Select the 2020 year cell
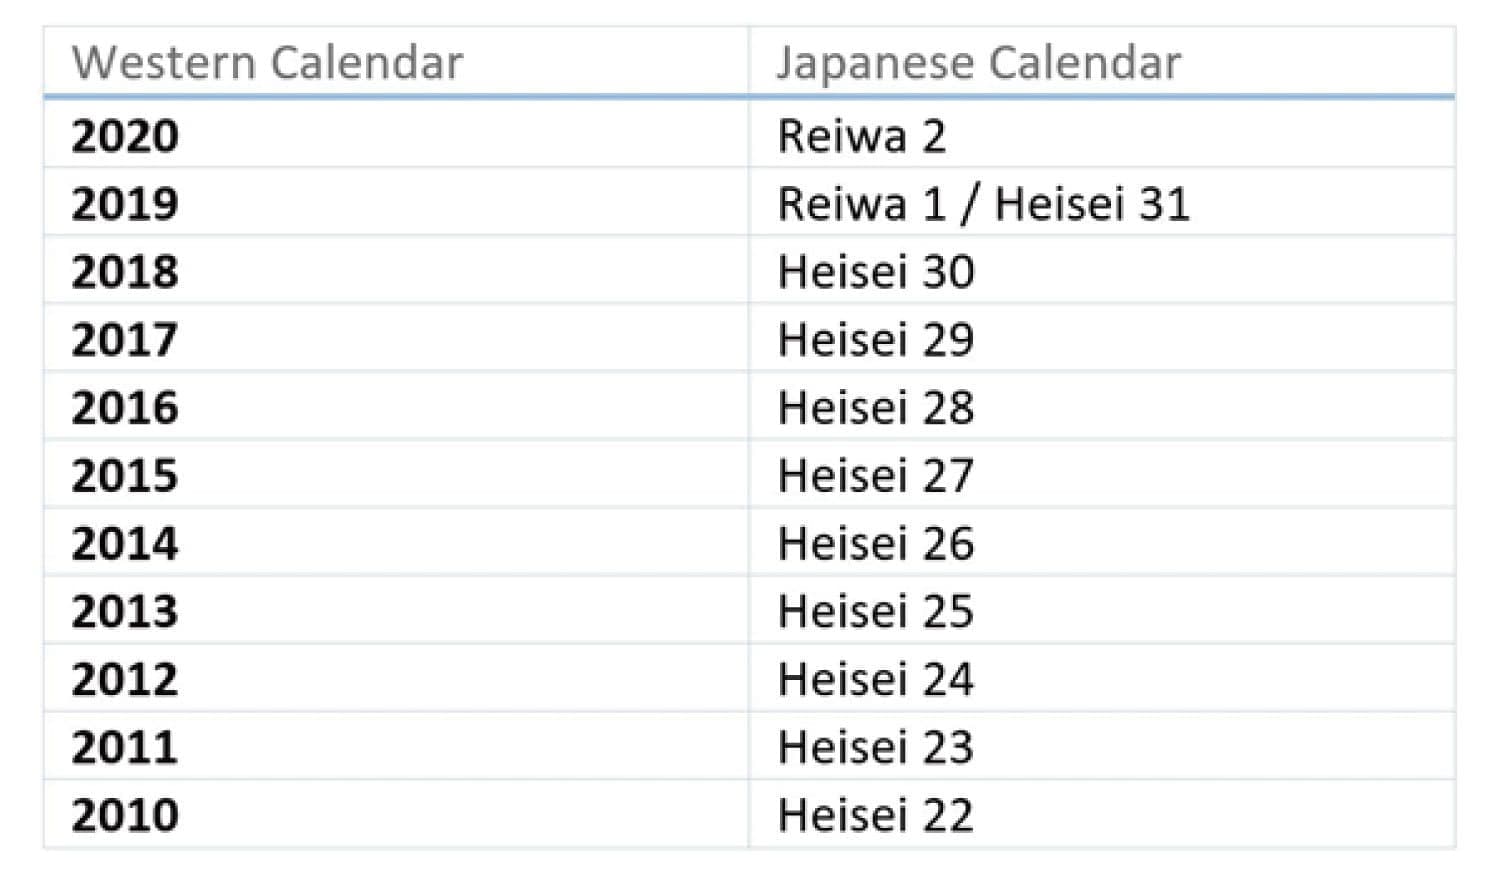Viewport: 1491px width, 874px height. [125, 136]
